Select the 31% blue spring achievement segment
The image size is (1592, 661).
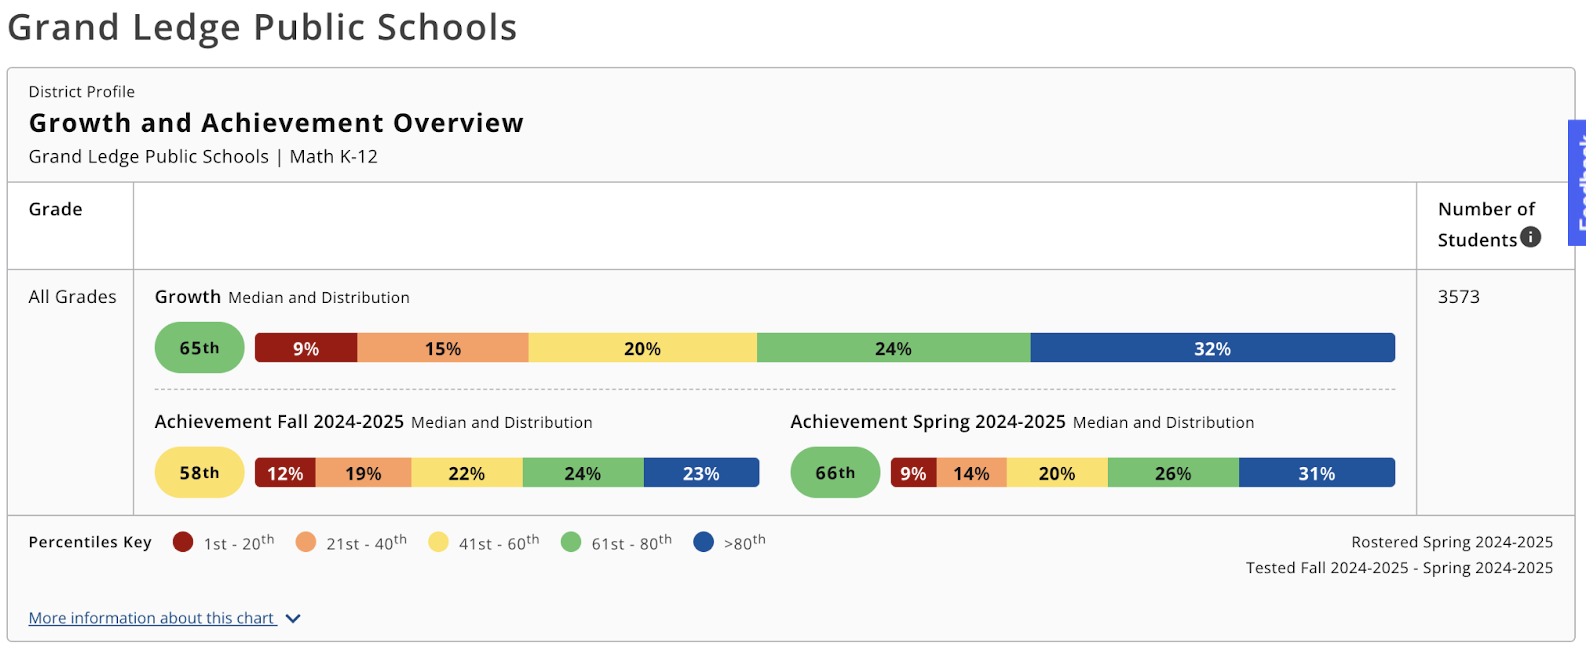(1317, 473)
